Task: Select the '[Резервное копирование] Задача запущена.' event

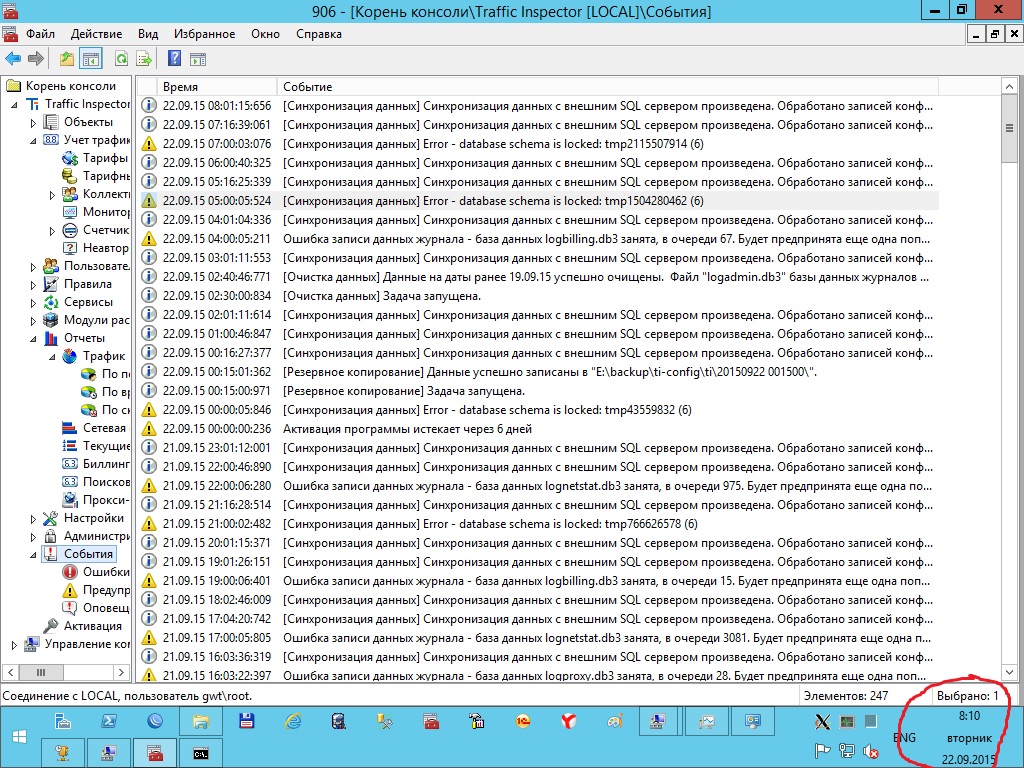Action: coord(539,391)
